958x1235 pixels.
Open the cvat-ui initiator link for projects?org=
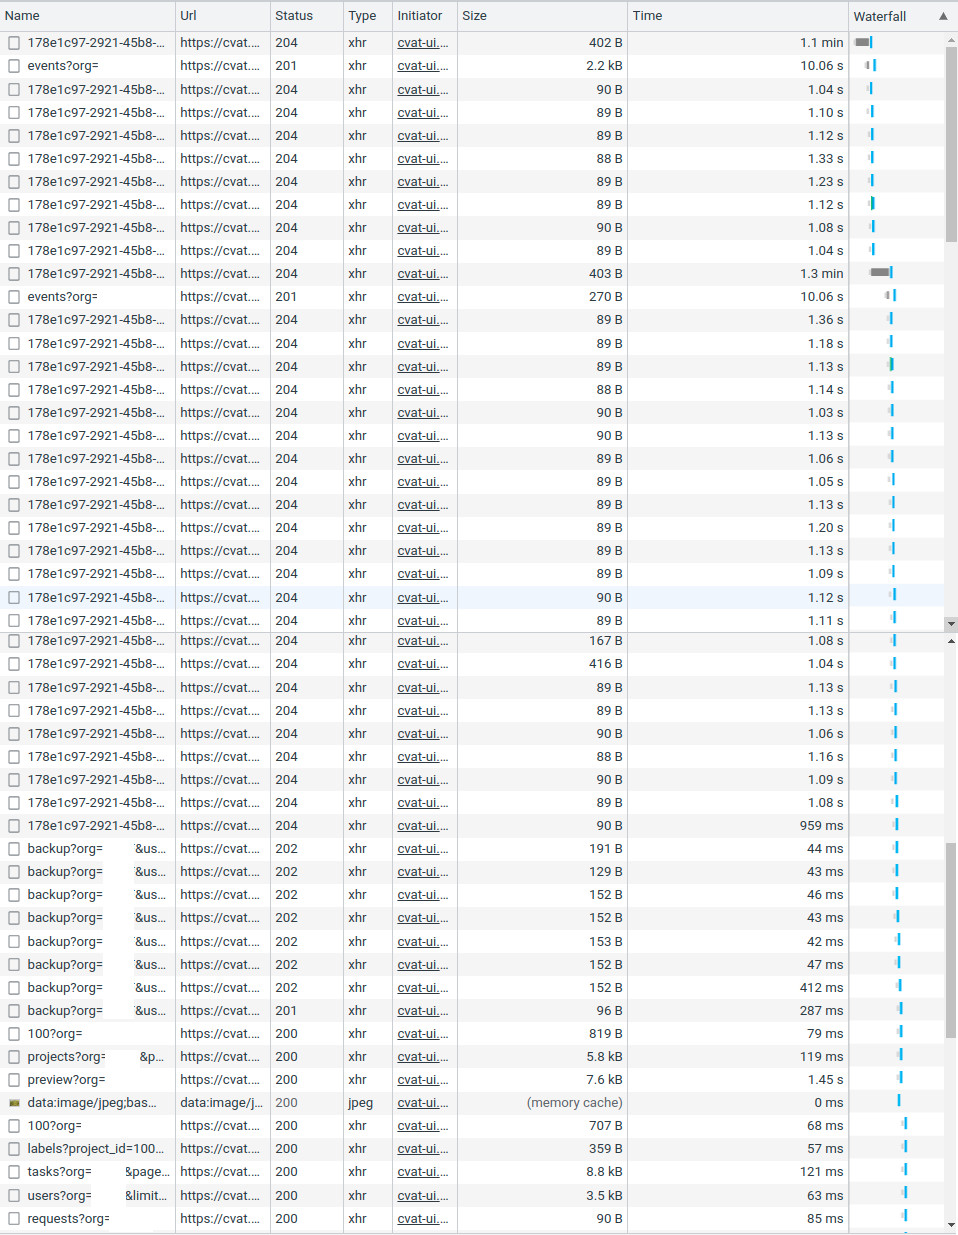coord(420,1057)
